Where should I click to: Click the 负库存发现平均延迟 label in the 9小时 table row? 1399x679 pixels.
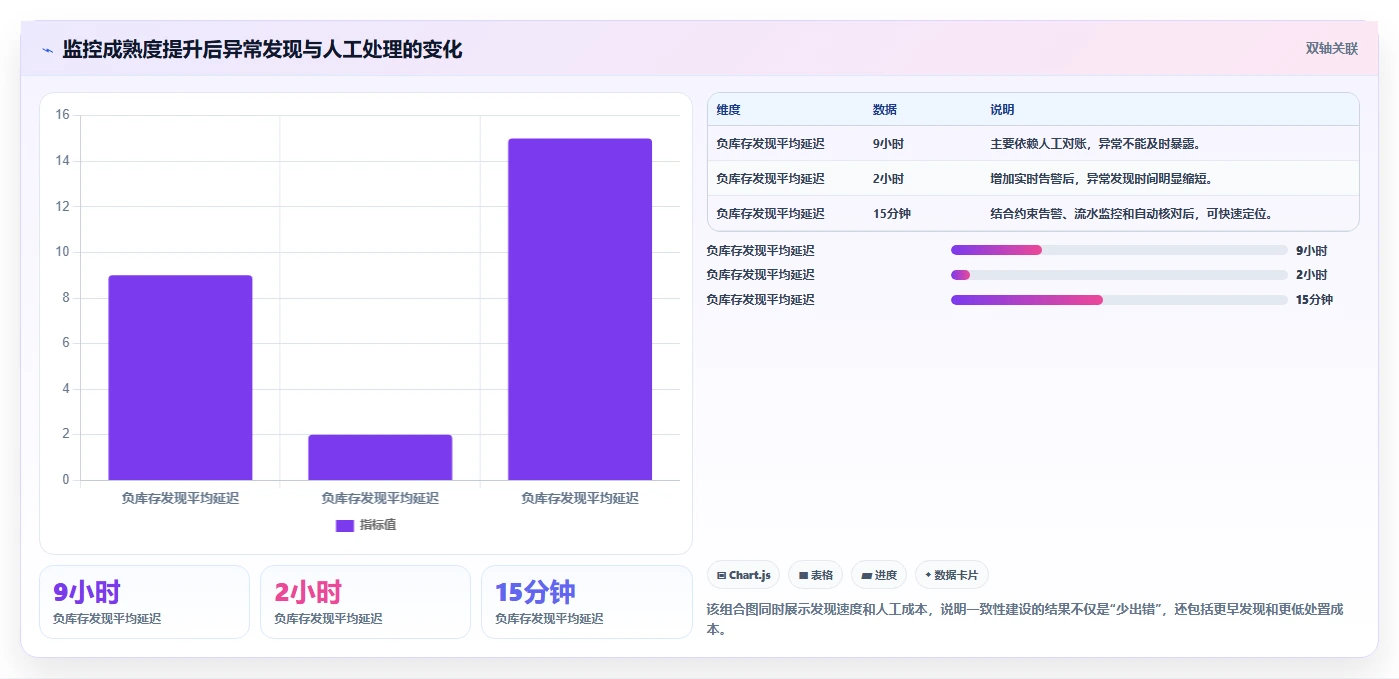point(770,144)
